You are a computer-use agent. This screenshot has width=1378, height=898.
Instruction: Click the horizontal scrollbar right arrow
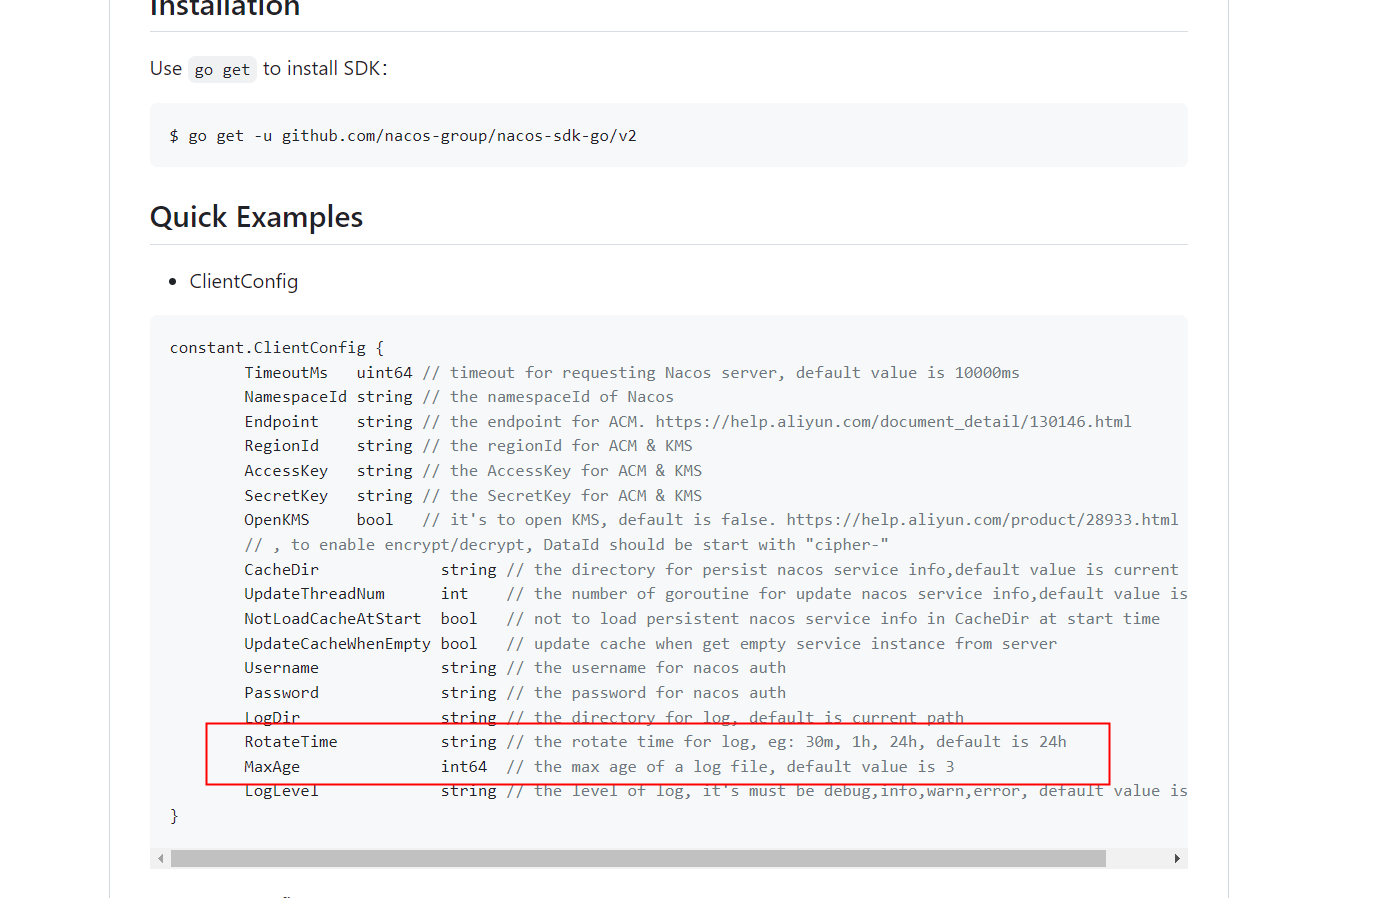click(x=1177, y=859)
